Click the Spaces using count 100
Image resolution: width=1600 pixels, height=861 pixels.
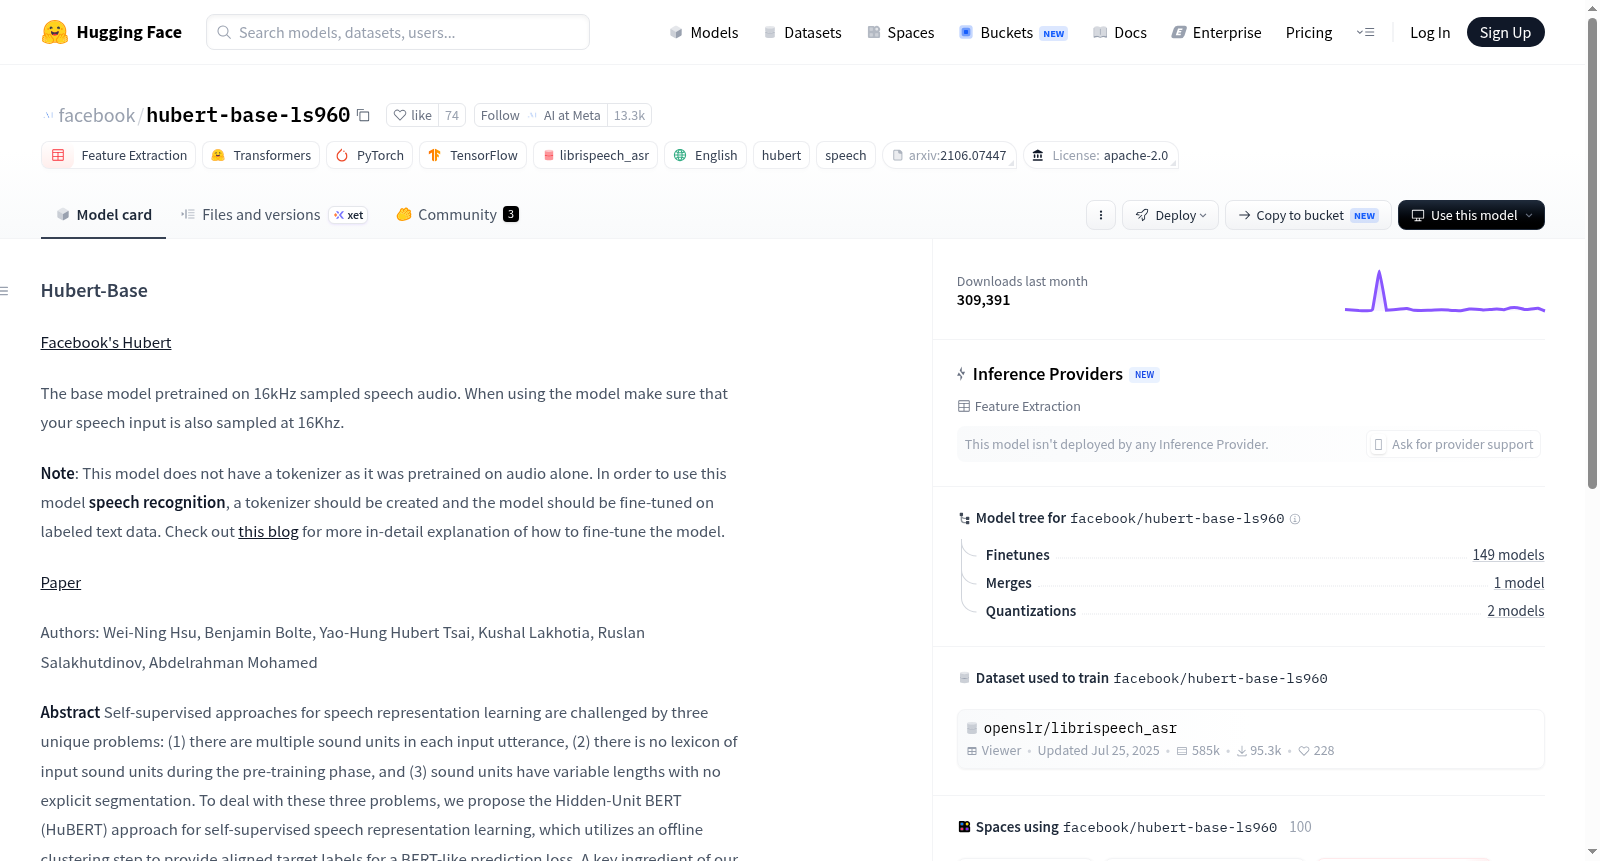[x=1300, y=827]
